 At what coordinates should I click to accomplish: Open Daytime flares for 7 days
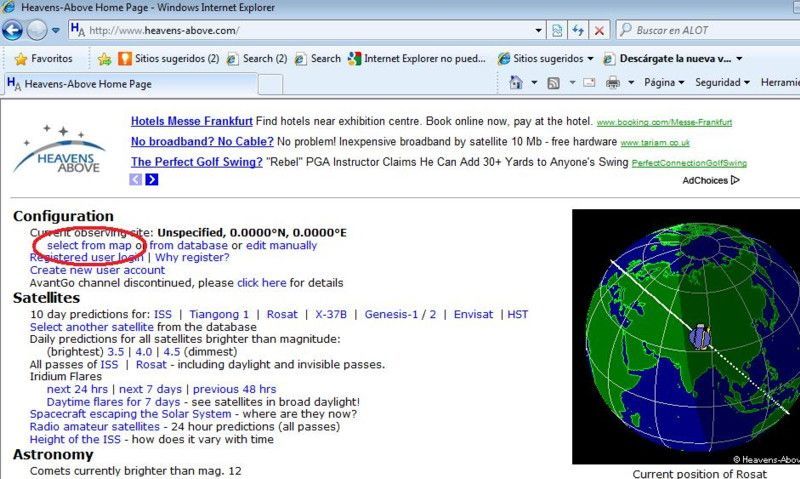click(113, 402)
